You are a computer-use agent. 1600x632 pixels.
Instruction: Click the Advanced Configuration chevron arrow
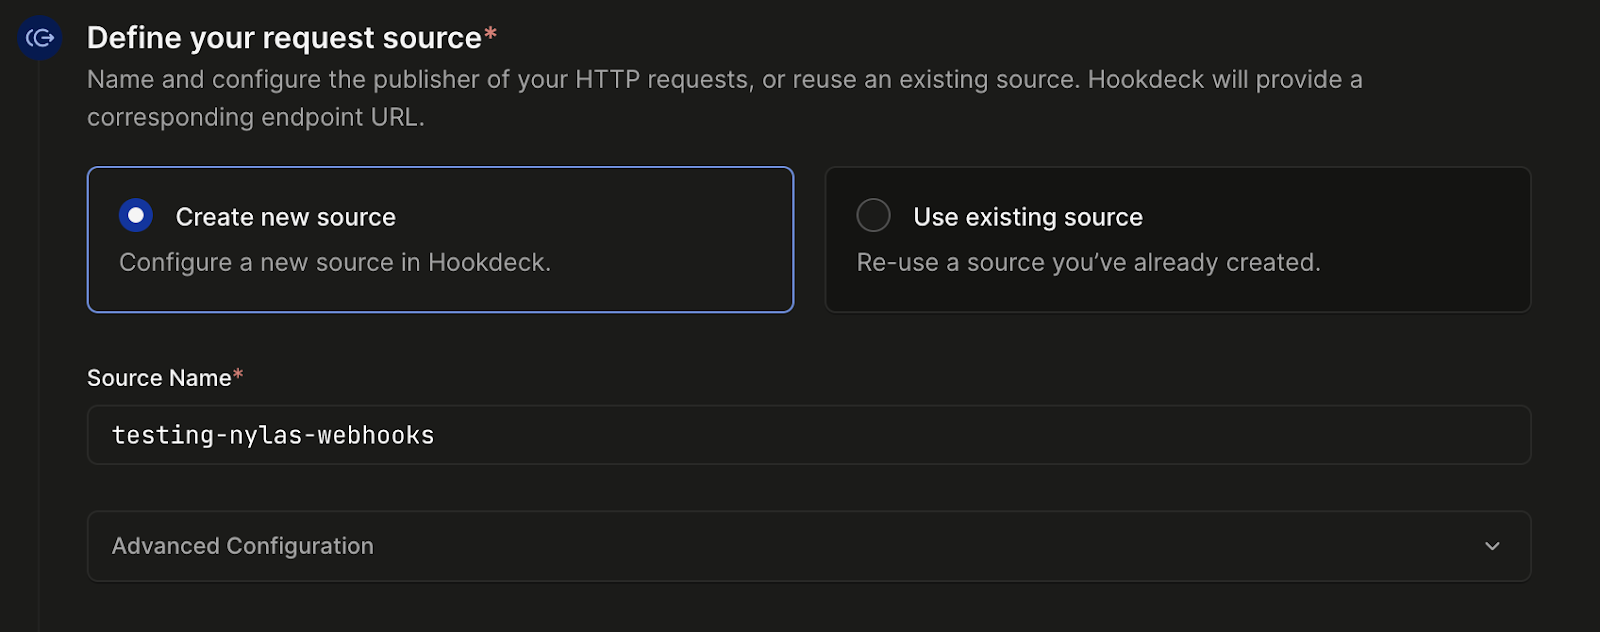click(1492, 546)
